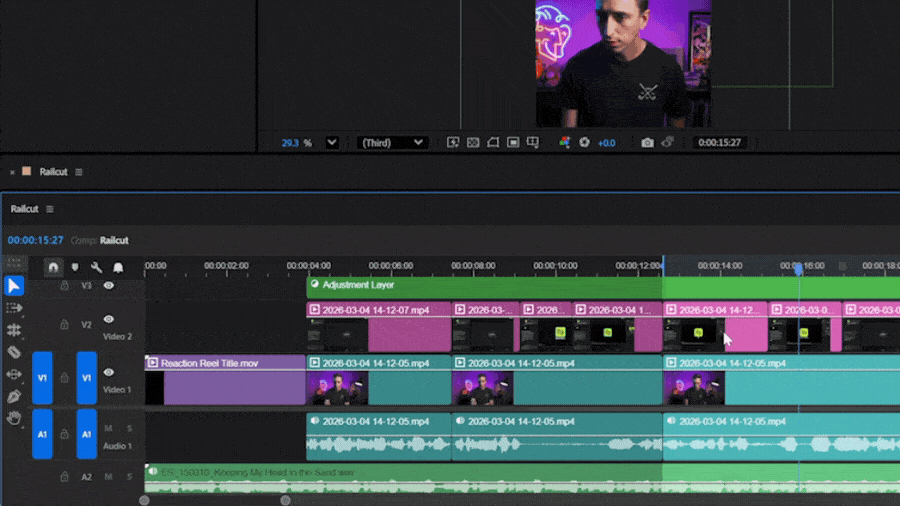The width and height of the screenshot is (900, 506).
Task: Solo track A2 with the S button
Action: click(130, 477)
